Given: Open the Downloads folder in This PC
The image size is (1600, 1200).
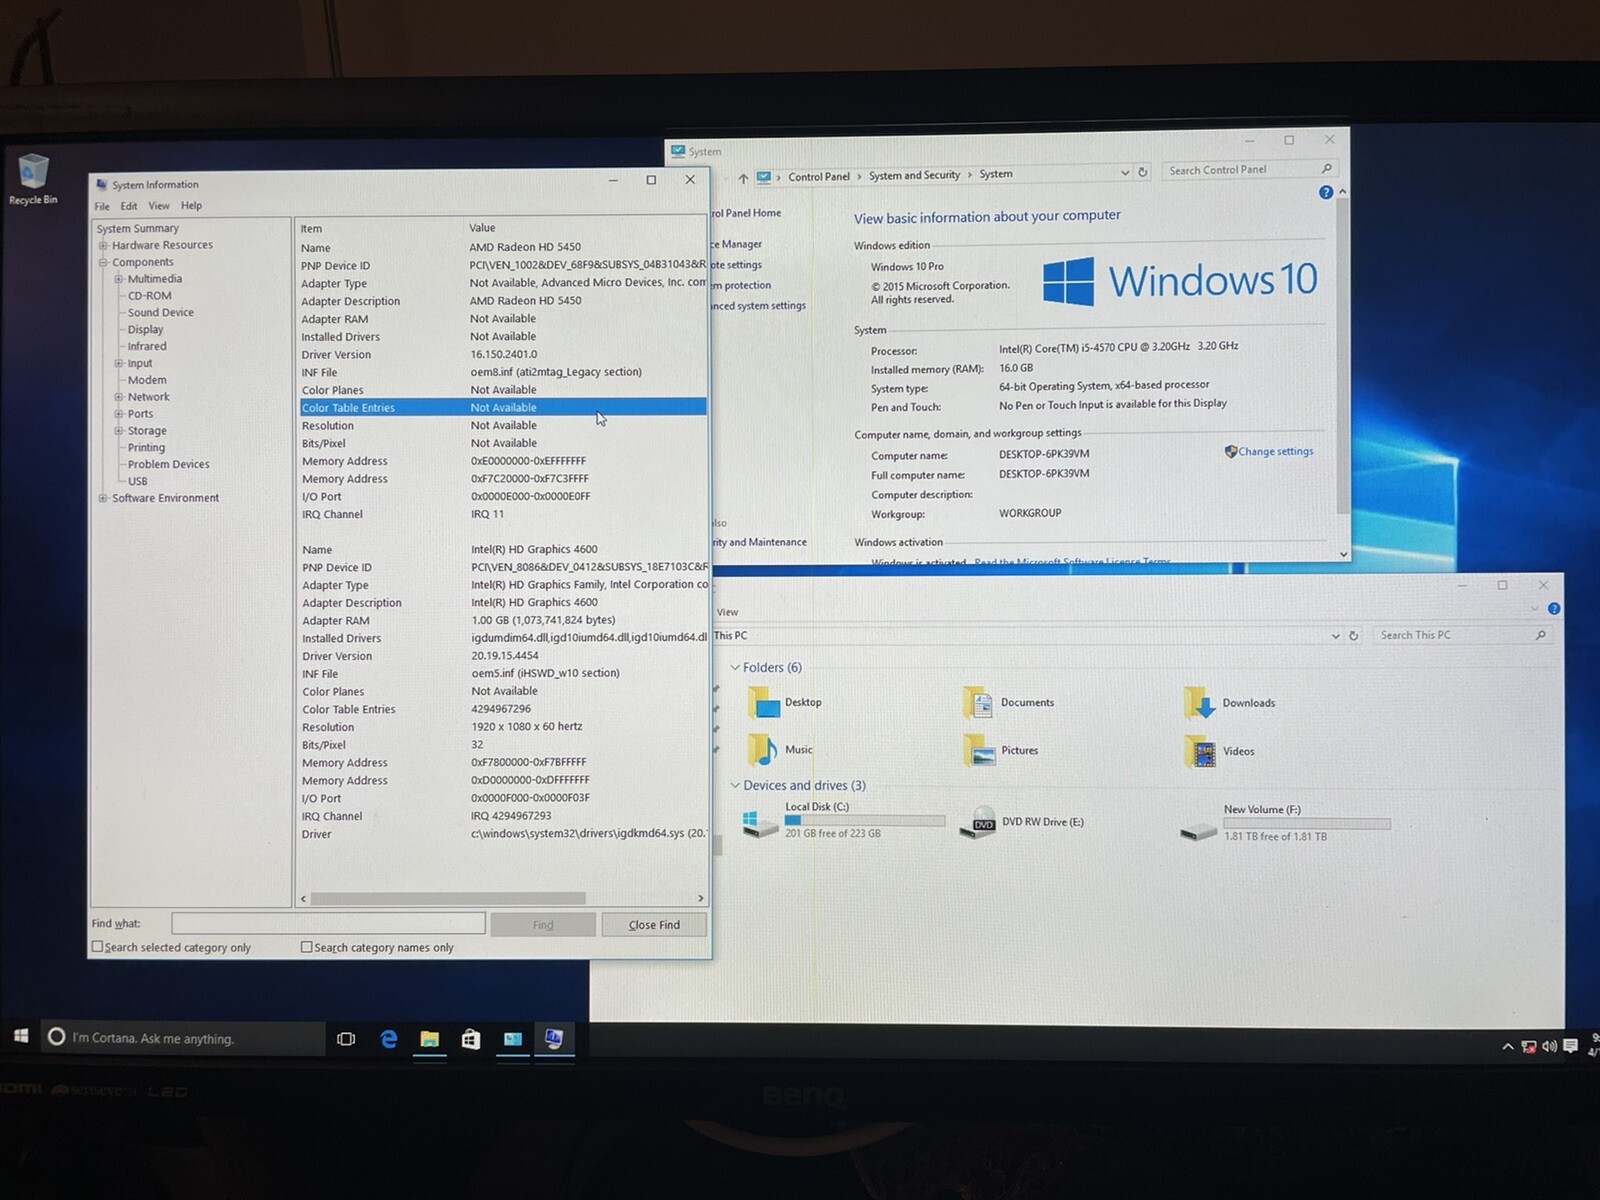Looking at the screenshot, I should pyautogui.click(x=1229, y=703).
